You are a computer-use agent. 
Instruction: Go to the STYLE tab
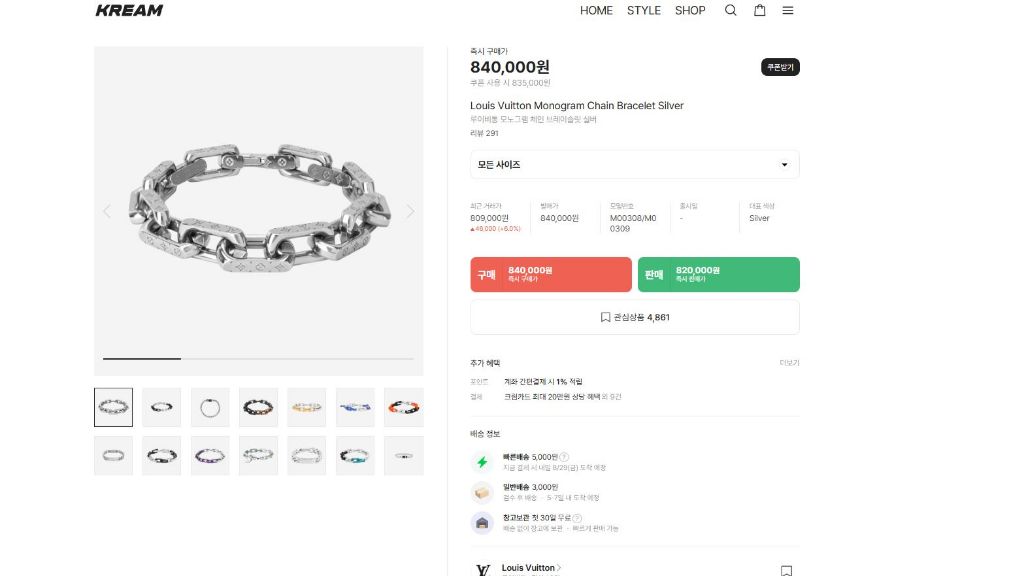(644, 10)
